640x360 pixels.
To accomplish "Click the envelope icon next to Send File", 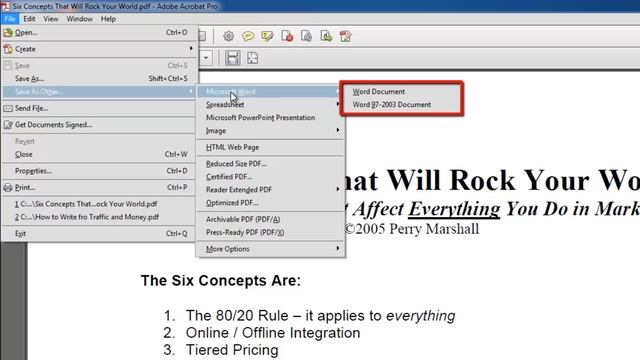I will 8,108.
